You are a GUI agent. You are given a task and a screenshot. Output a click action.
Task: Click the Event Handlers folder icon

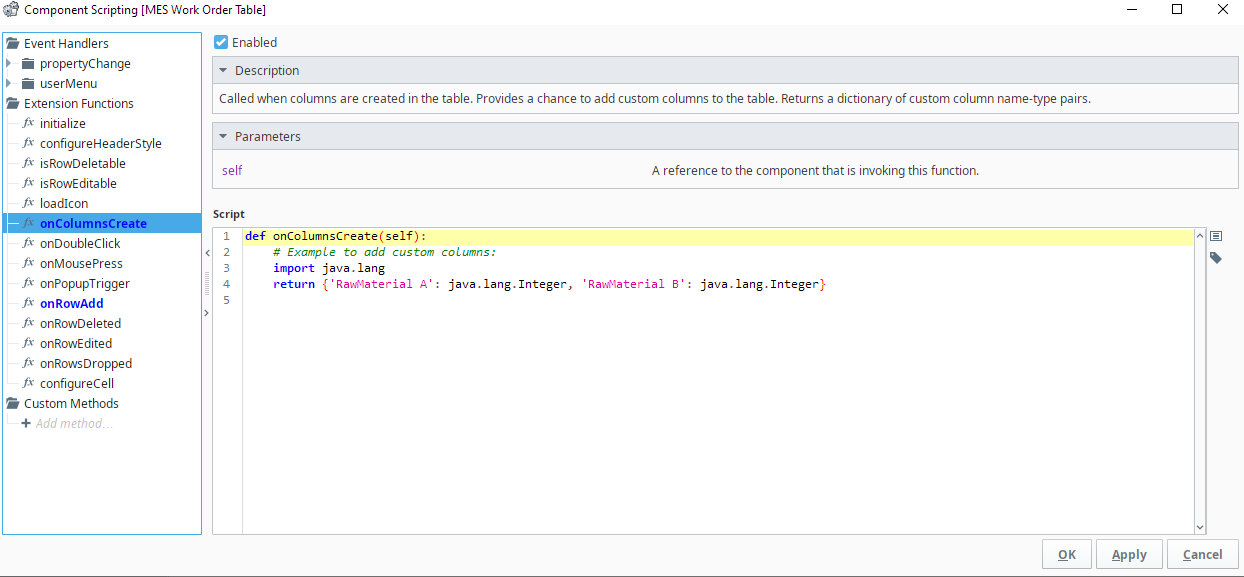coord(13,44)
